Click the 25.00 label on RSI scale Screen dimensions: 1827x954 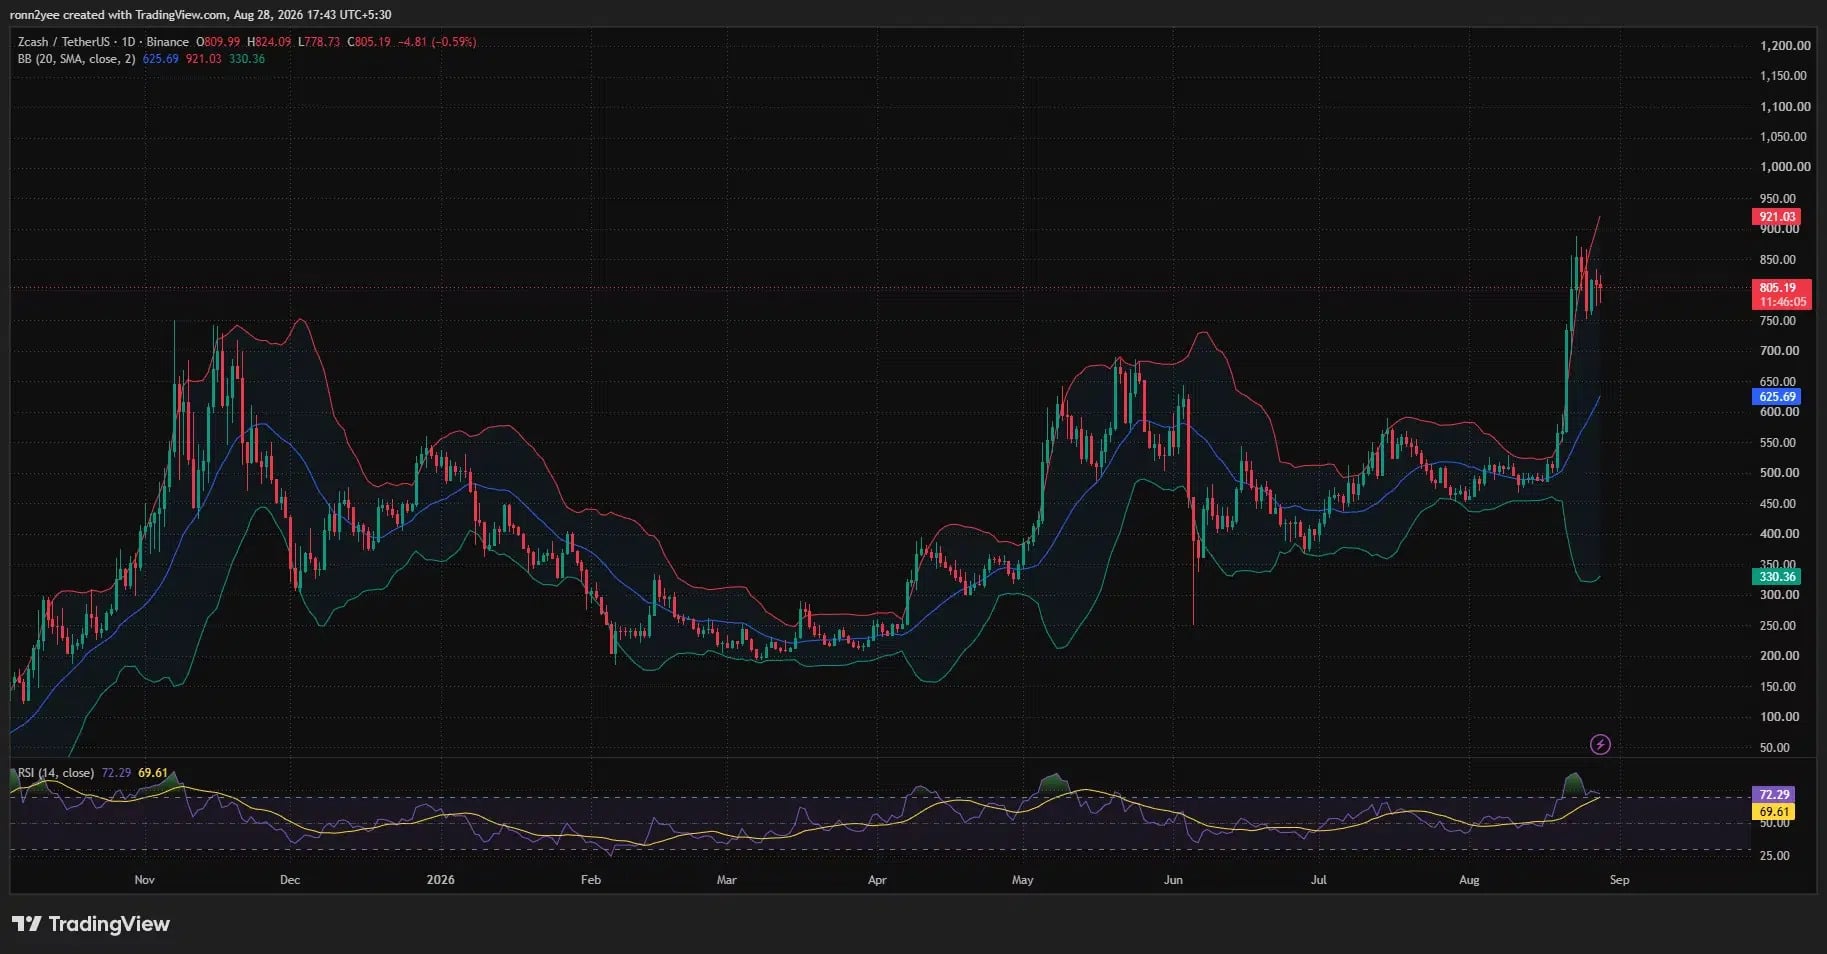pyautogui.click(x=1775, y=856)
